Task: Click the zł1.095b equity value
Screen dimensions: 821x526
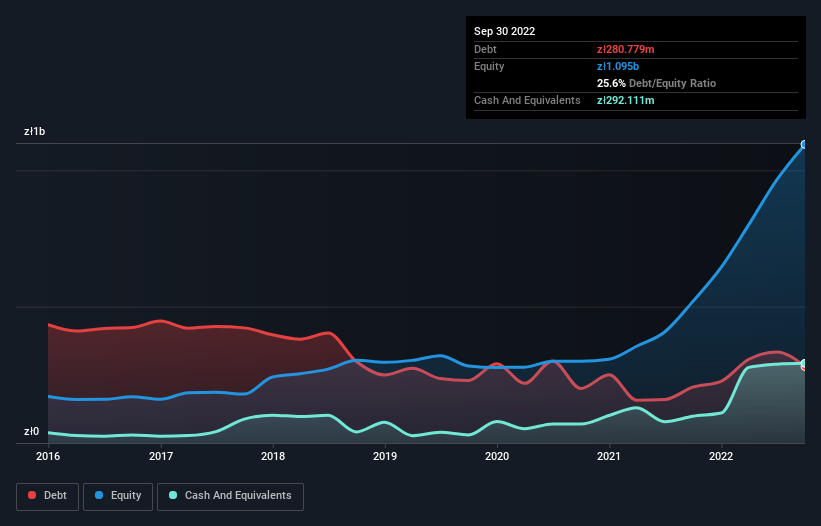Action: point(618,66)
